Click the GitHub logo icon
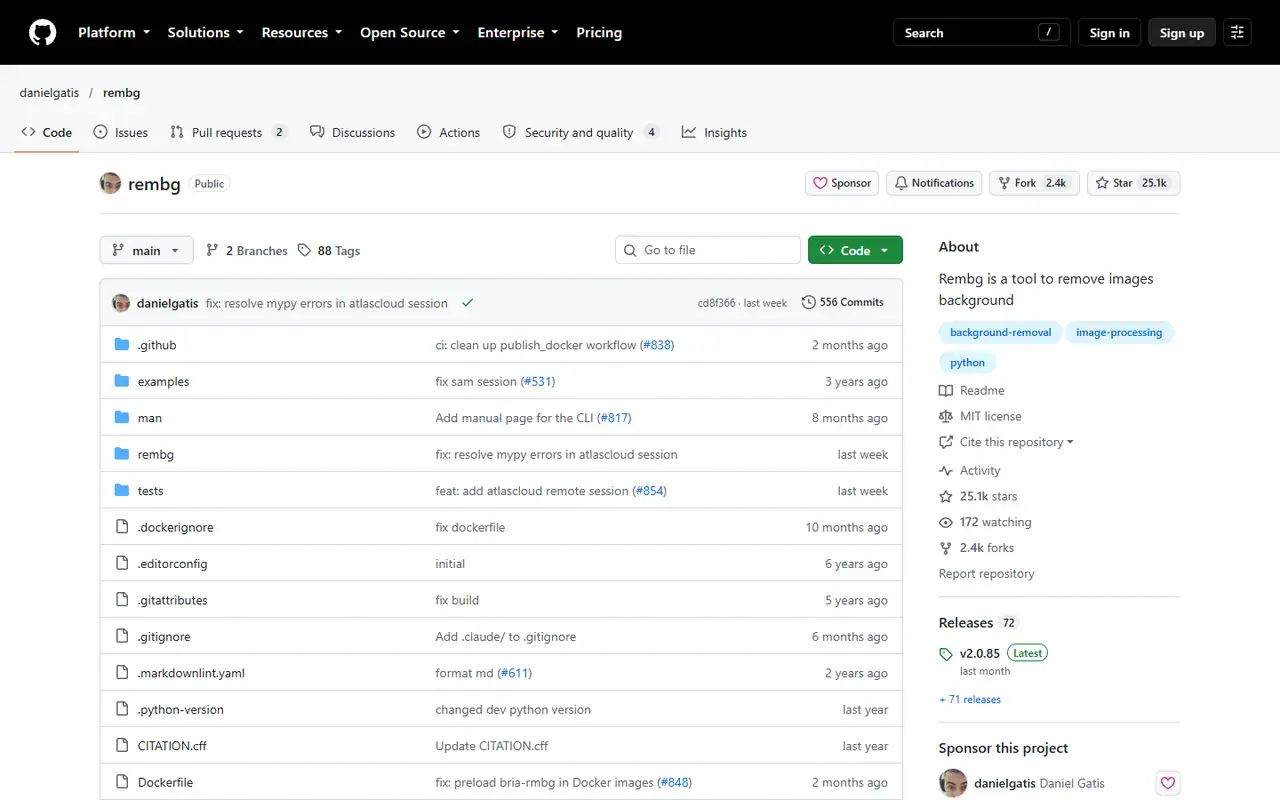Screen dimensions: 1280x800 pyautogui.click(x=43, y=33)
